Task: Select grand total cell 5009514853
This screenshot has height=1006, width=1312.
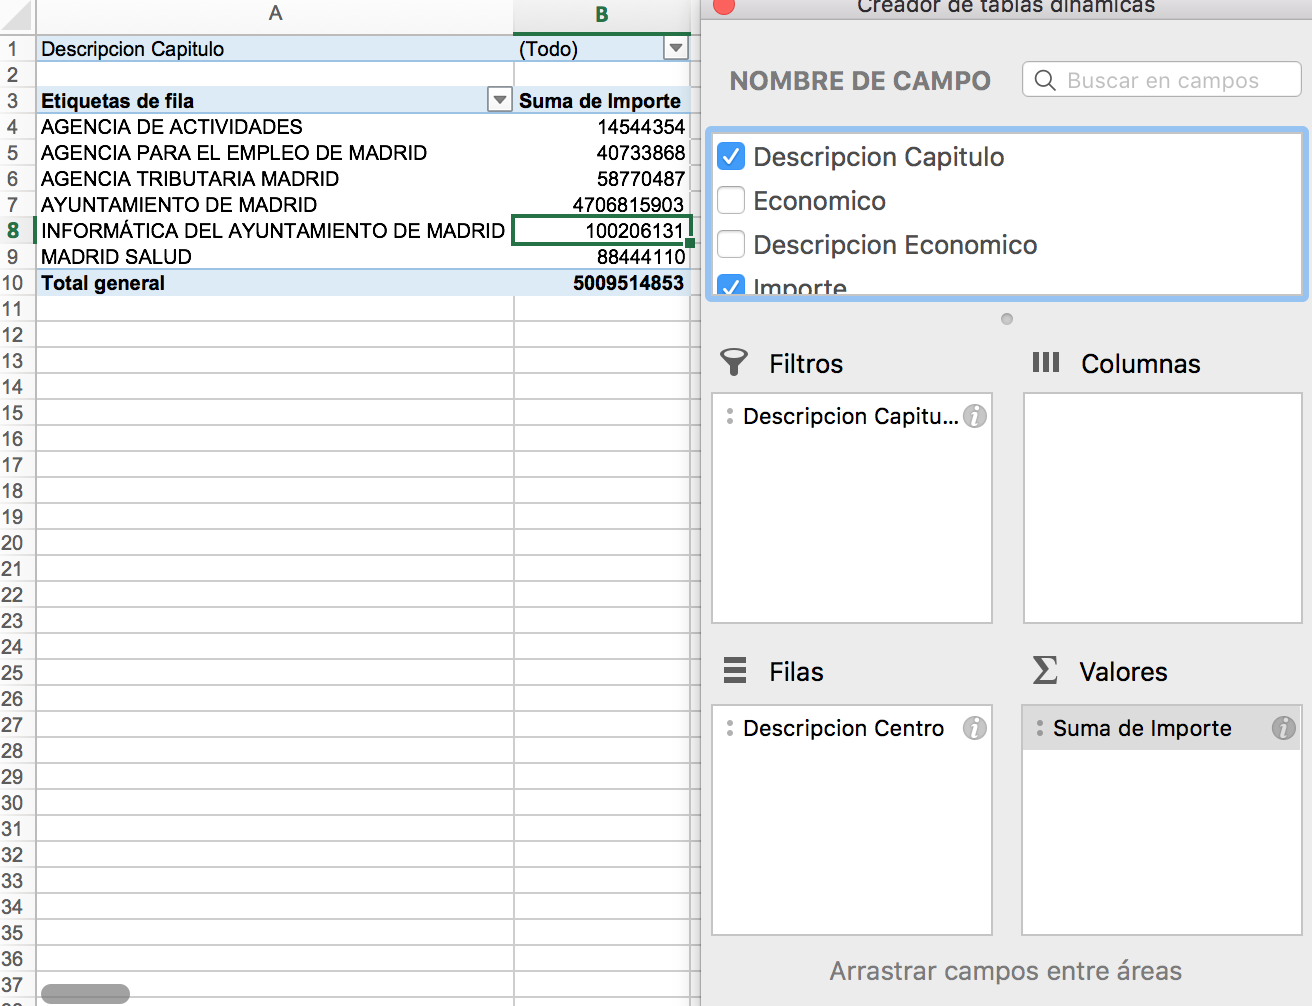Action: [x=601, y=282]
